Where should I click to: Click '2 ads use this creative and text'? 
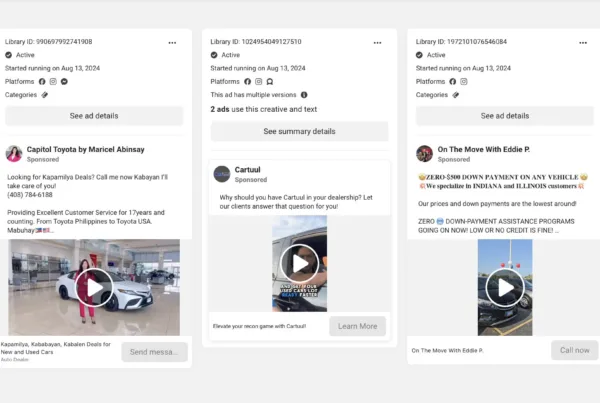pyautogui.click(x=264, y=109)
